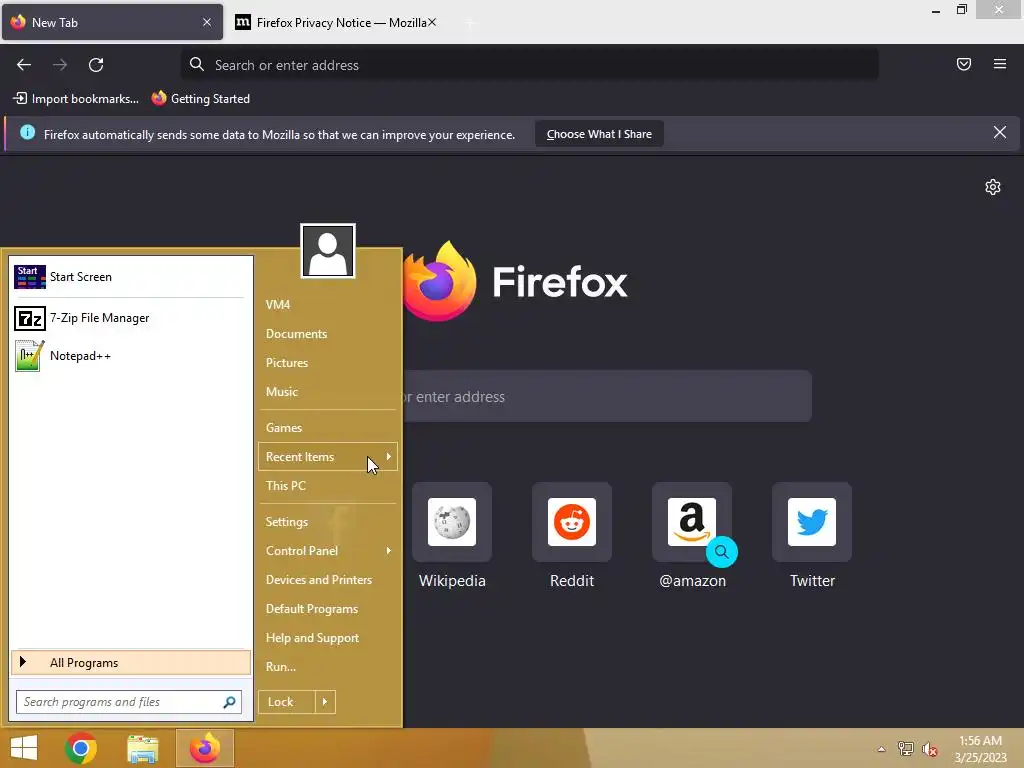Open Import bookmarks... toolbar item

76,99
